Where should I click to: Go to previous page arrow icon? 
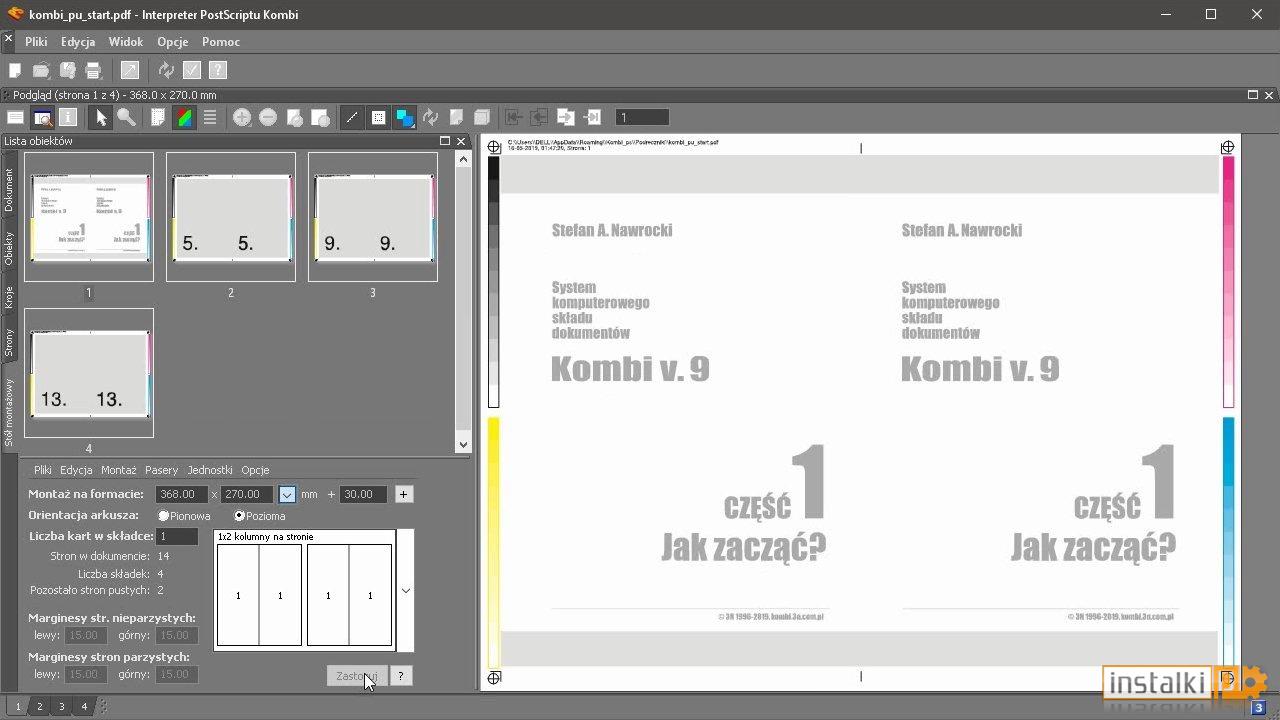(x=540, y=117)
